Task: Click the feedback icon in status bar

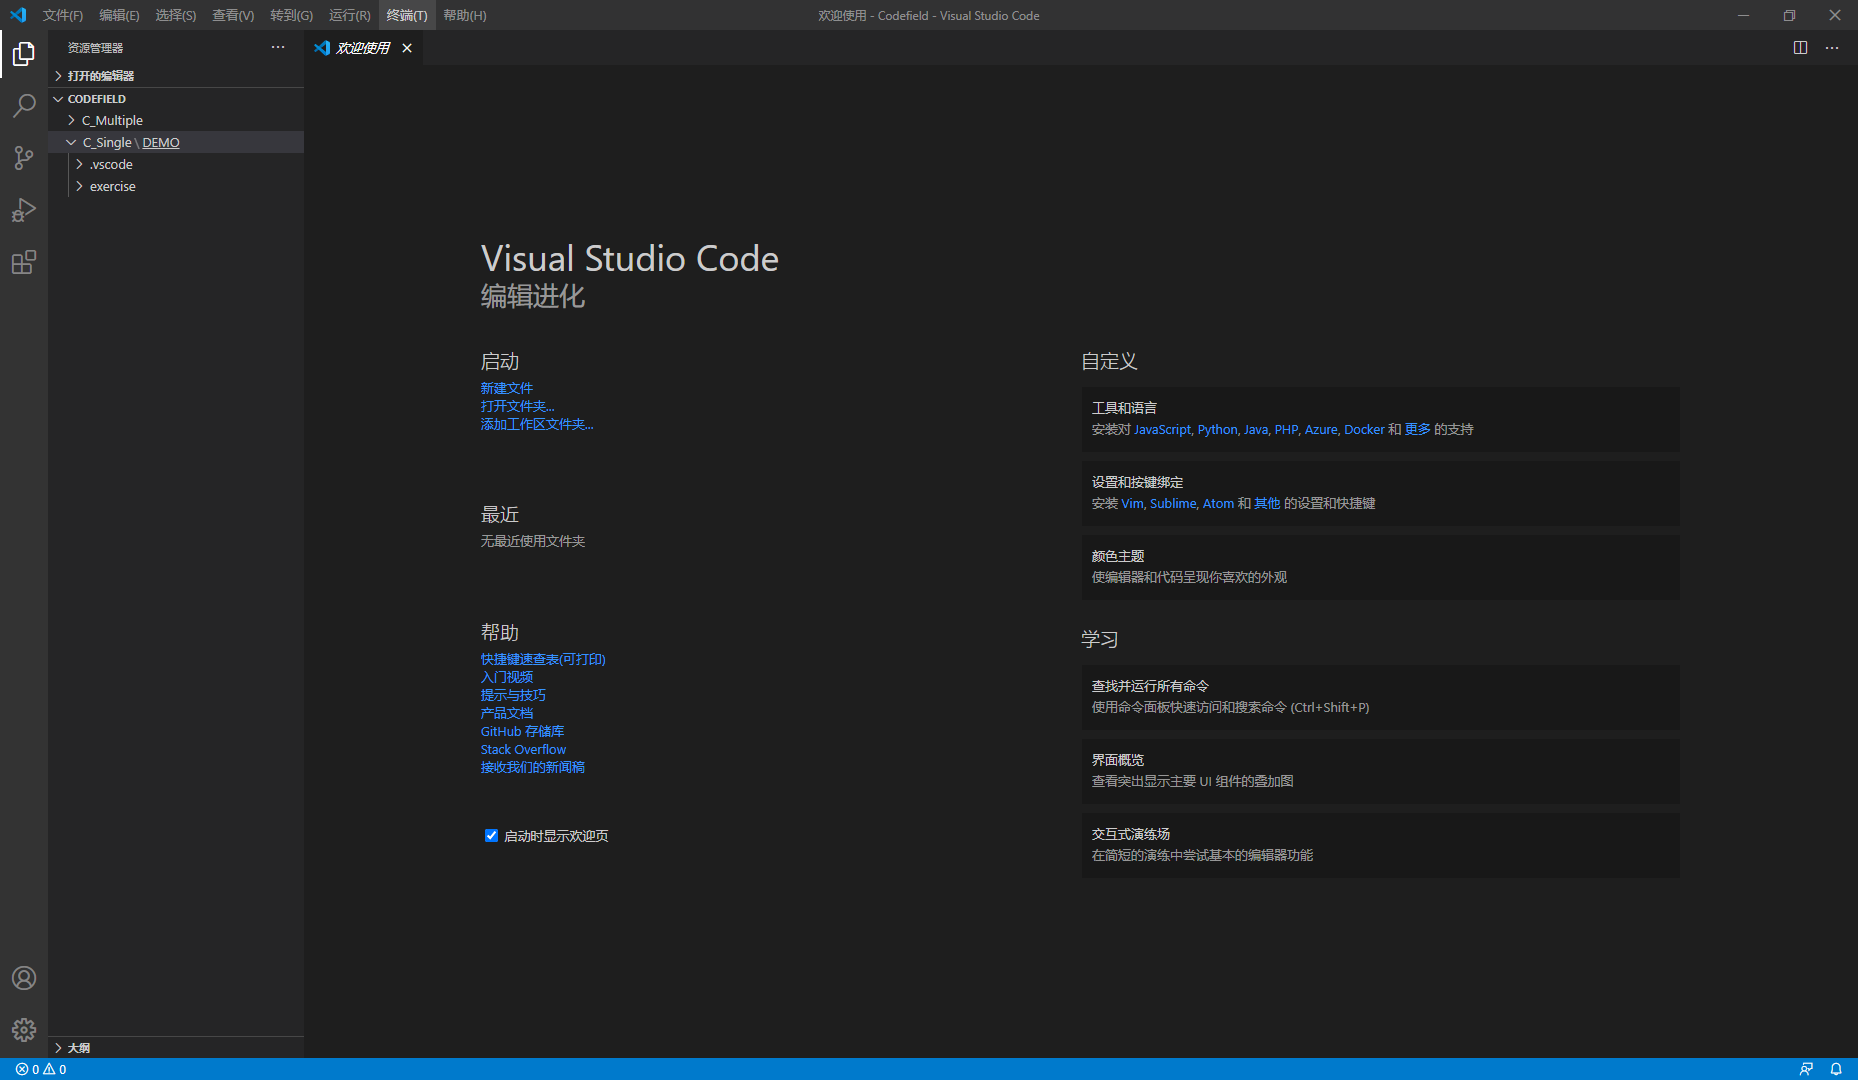Action: [1806, 1069]
